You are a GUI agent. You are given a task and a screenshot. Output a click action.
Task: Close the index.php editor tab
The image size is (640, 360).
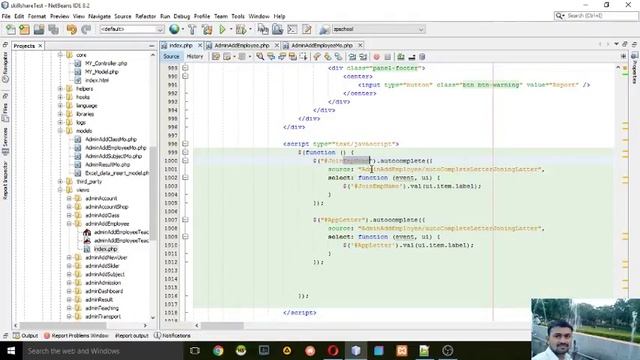[x=200, y=45]
